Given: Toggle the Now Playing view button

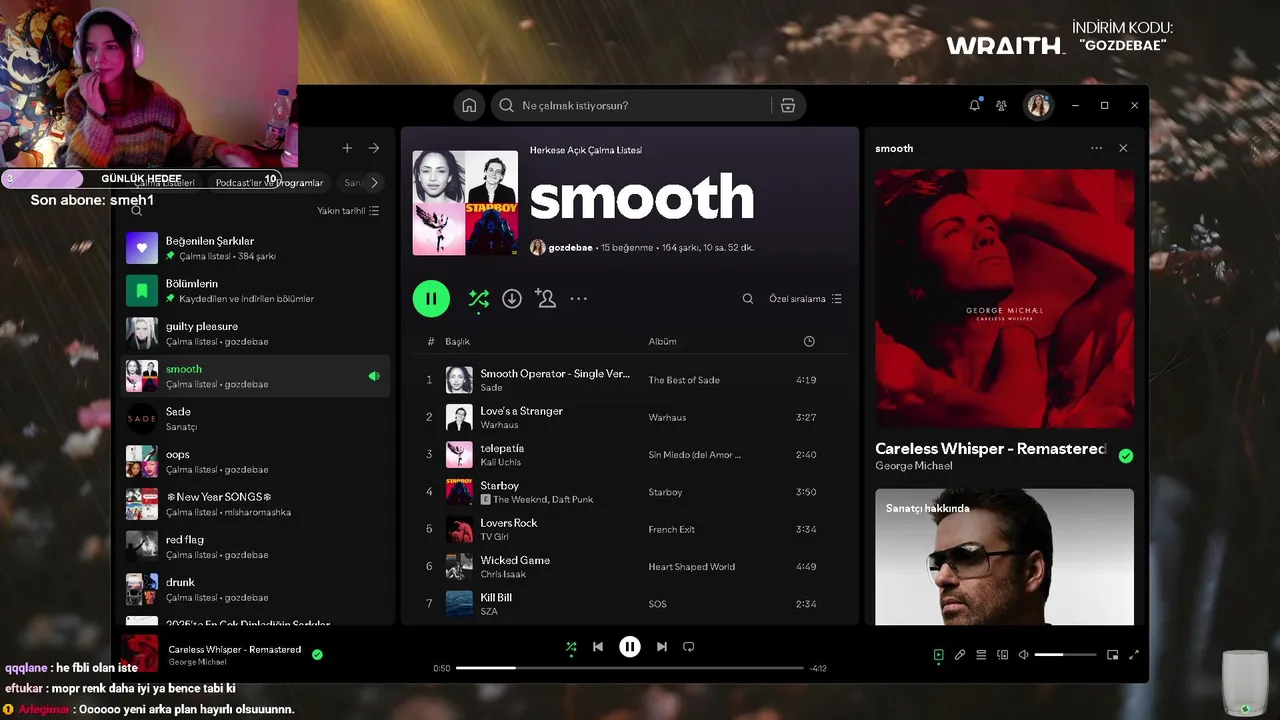Looking at the screenshot, I should pos(938,655).
